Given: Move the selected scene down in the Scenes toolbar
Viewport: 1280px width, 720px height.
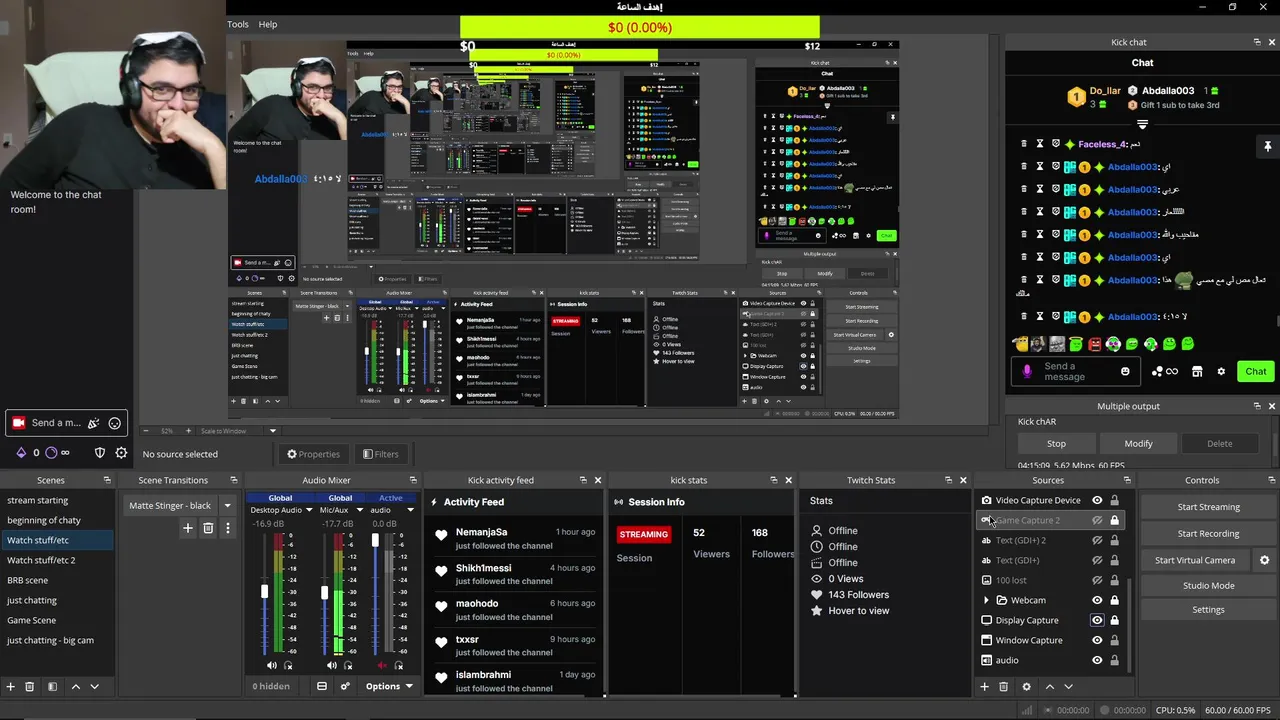Looking at the screenshot, I should pyautogui.click(x=95, y=687).
